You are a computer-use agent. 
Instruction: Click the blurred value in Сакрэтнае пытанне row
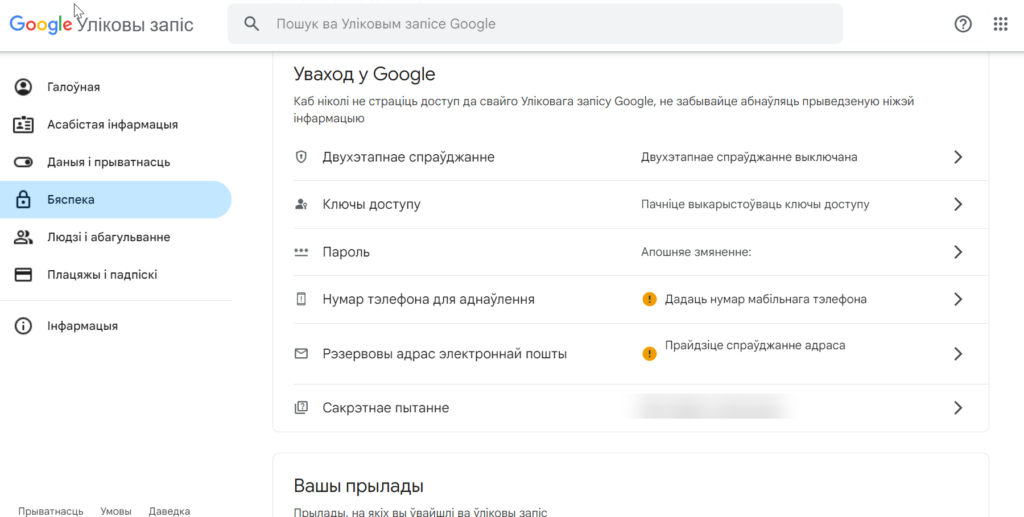pos(711,407)
